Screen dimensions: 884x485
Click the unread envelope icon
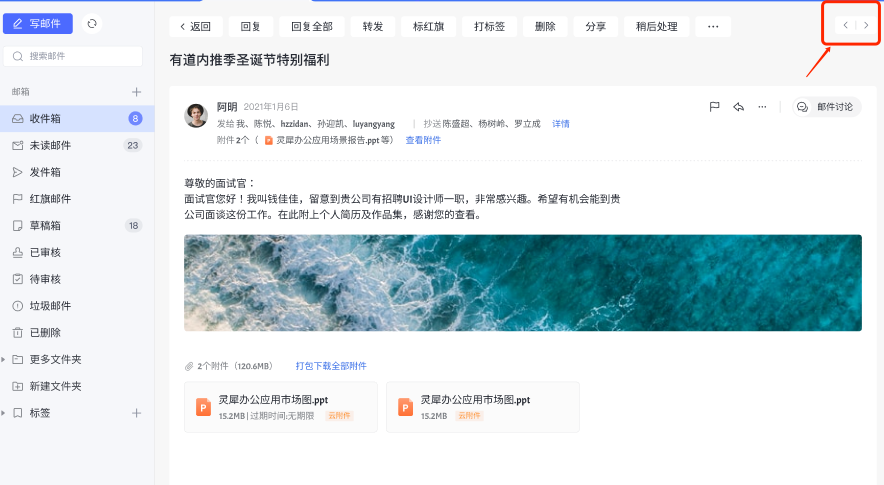click(x=18, y=146)
